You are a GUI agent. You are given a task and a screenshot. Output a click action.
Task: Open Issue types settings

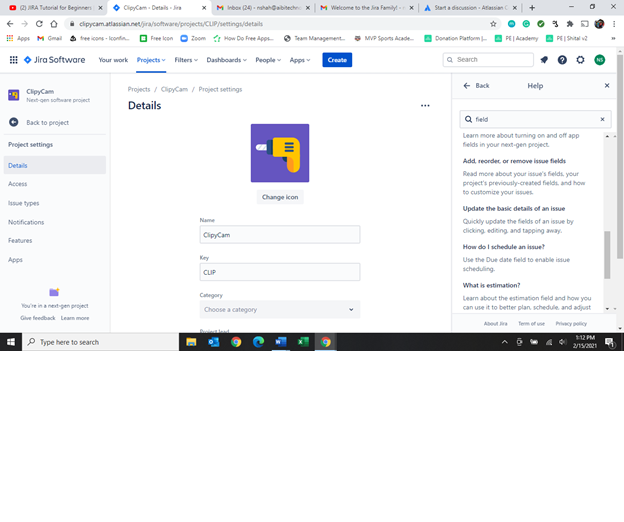tap(23, 203)
